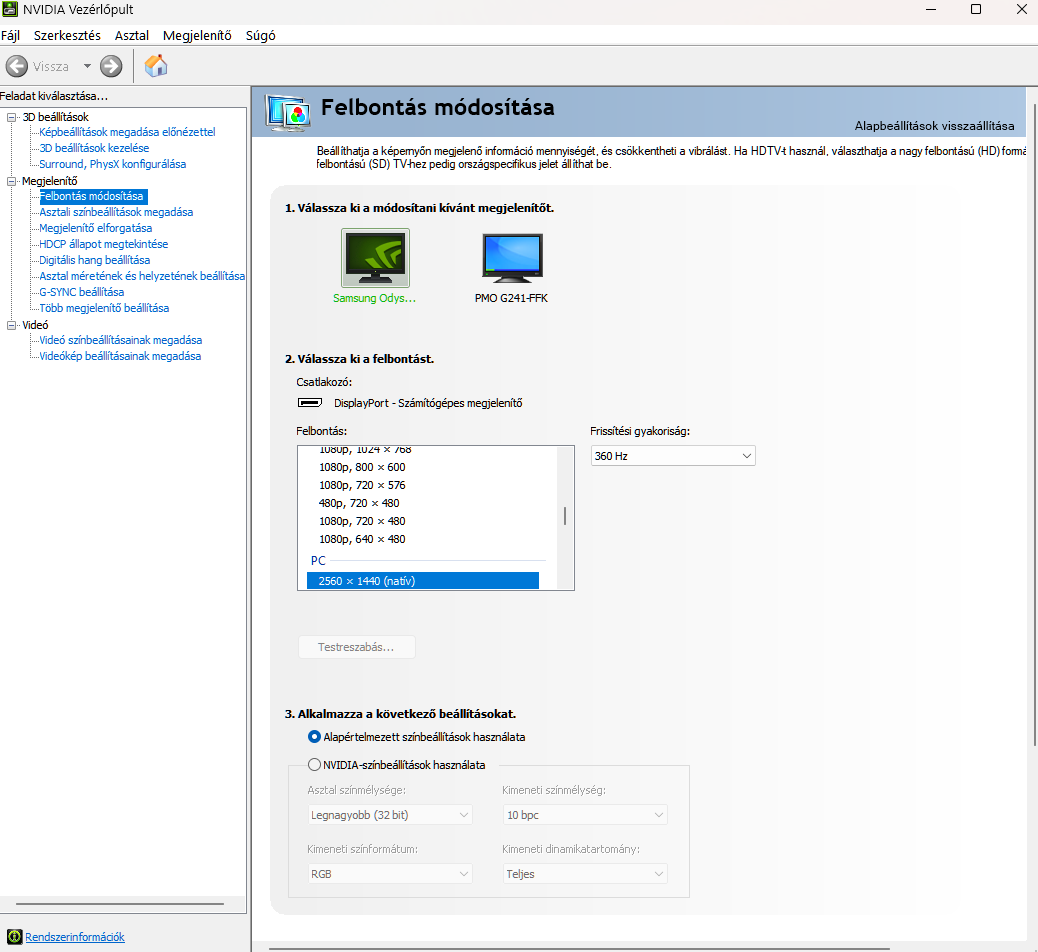The height and width of the screenshot is (952, 1038).
Task: Click the Back arrow icon in toolbar
Action: coord(17,66)
